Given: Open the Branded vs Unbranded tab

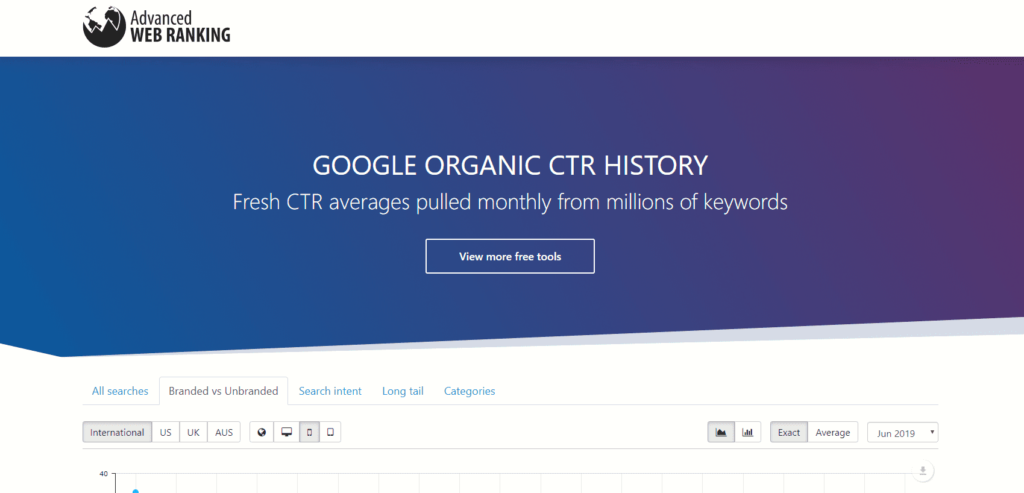Looking at the screenshot, I should click(223, 391).
